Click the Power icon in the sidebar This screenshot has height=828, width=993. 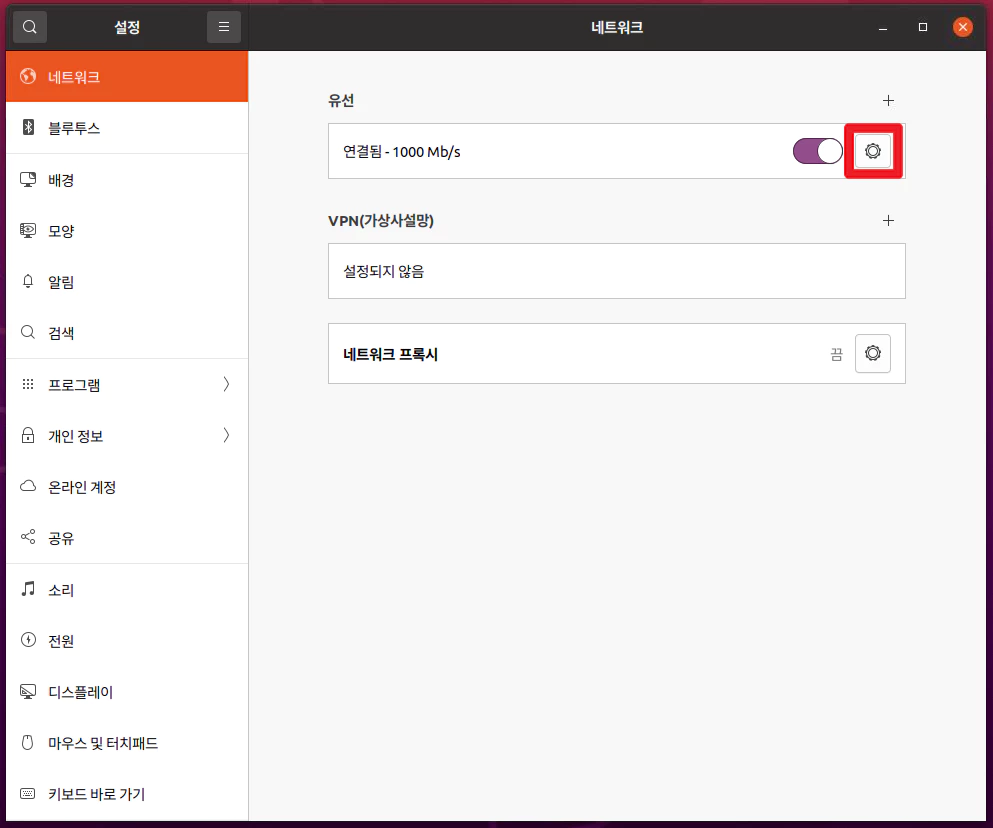(x=28, y=640)
